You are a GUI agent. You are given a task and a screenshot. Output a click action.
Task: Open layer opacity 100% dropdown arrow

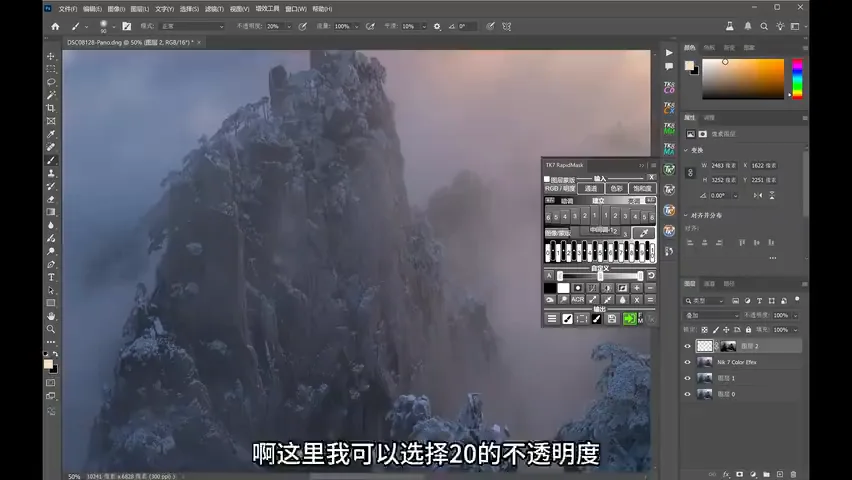click(x=795, y=315)
